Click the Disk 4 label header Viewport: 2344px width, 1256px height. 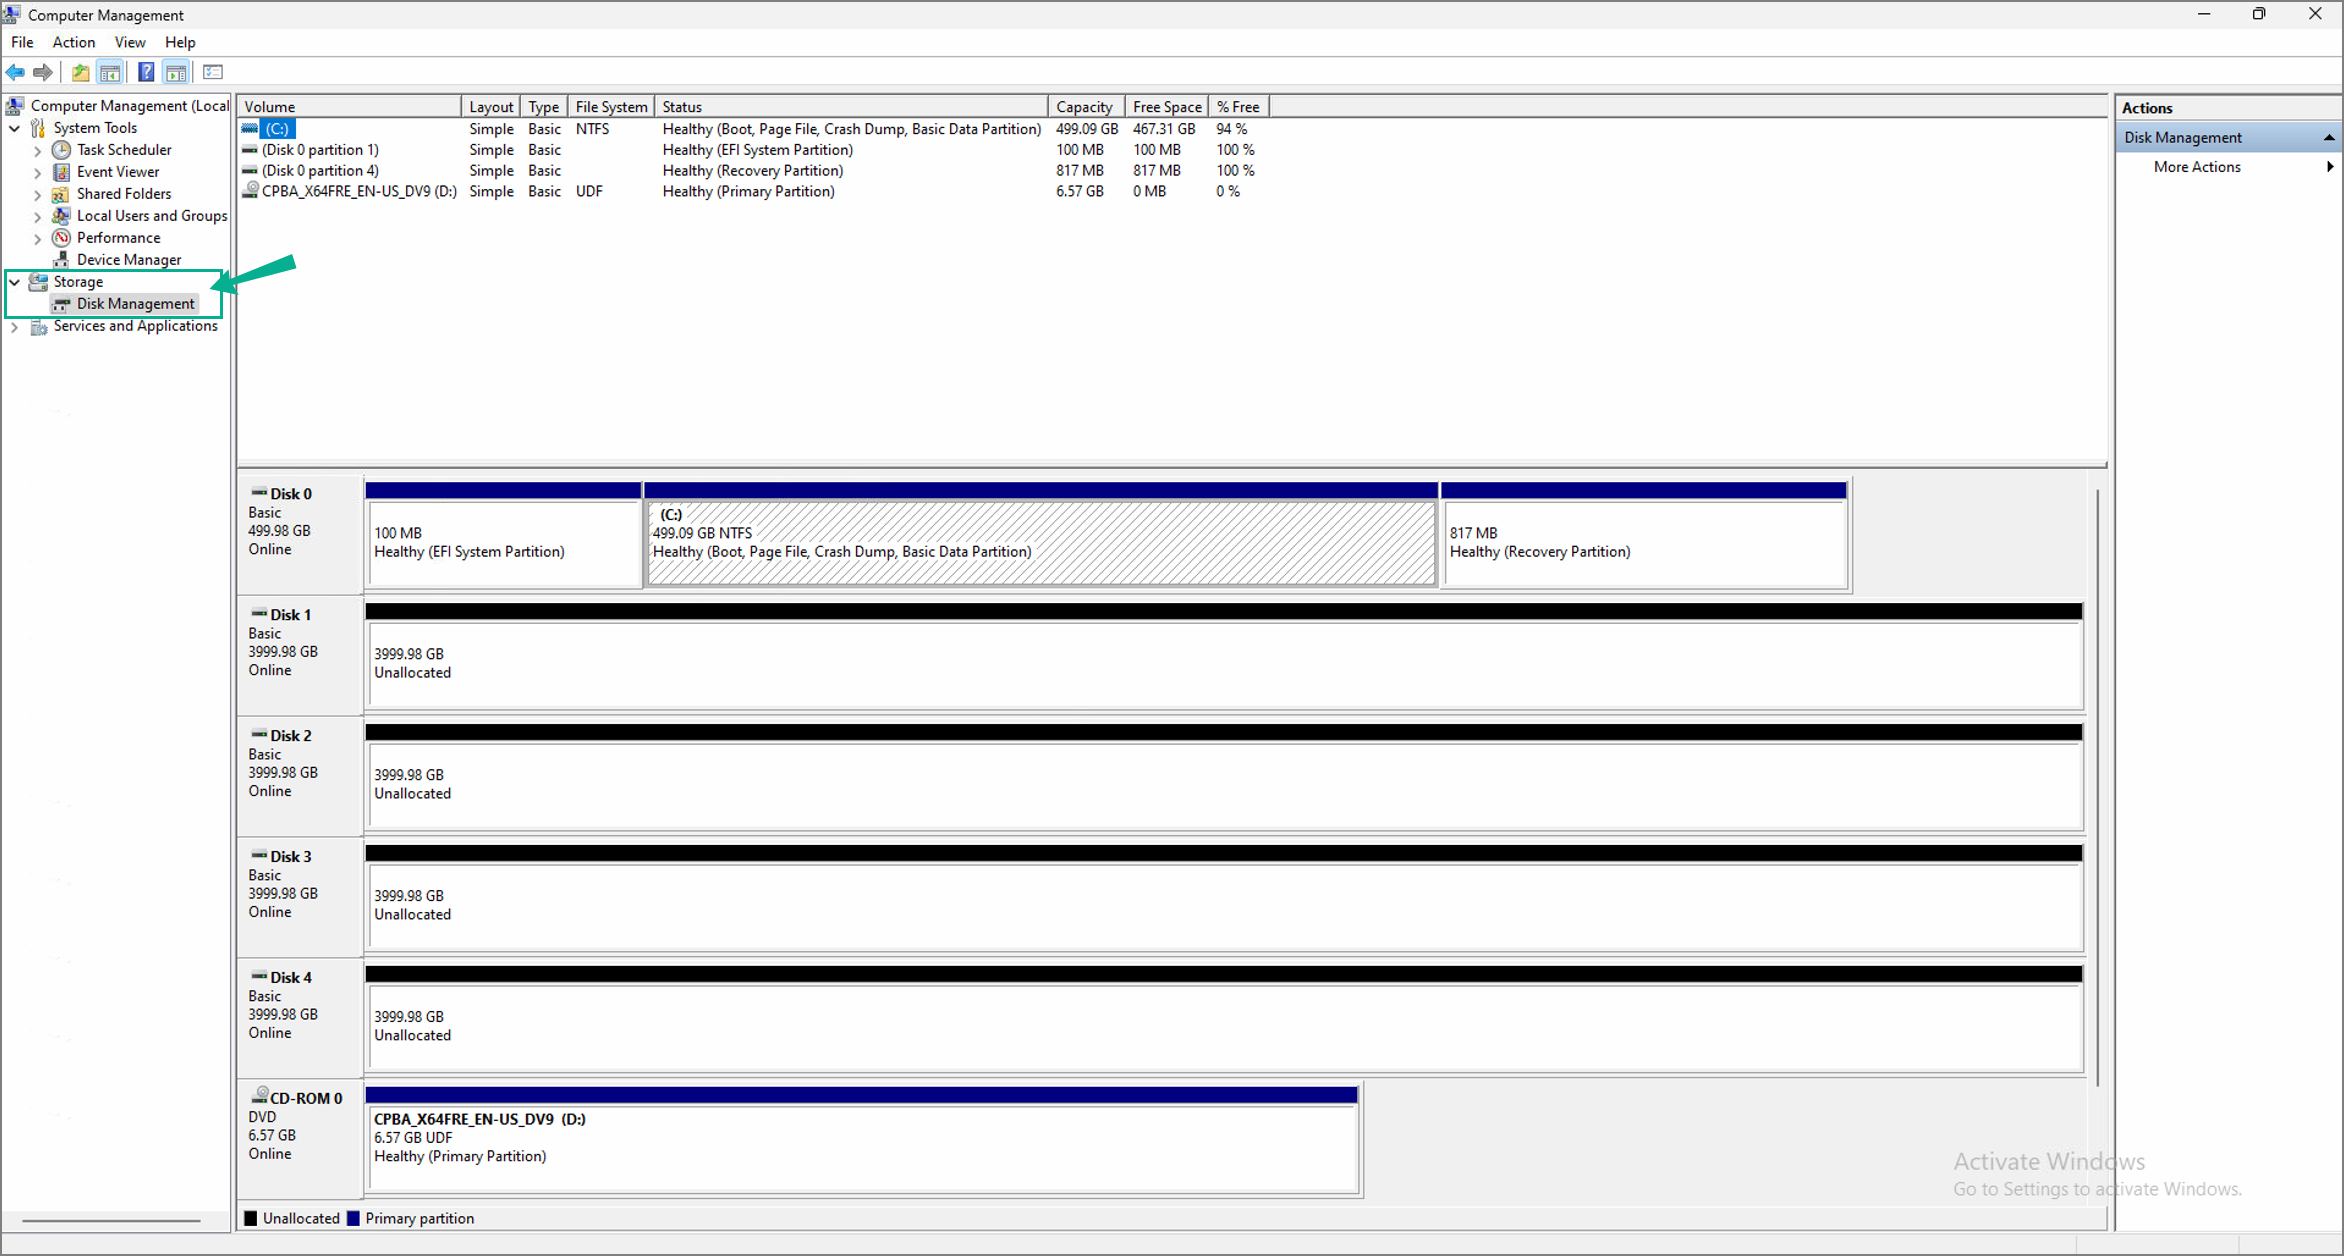pyautogui.click(x=300, y=1018)
